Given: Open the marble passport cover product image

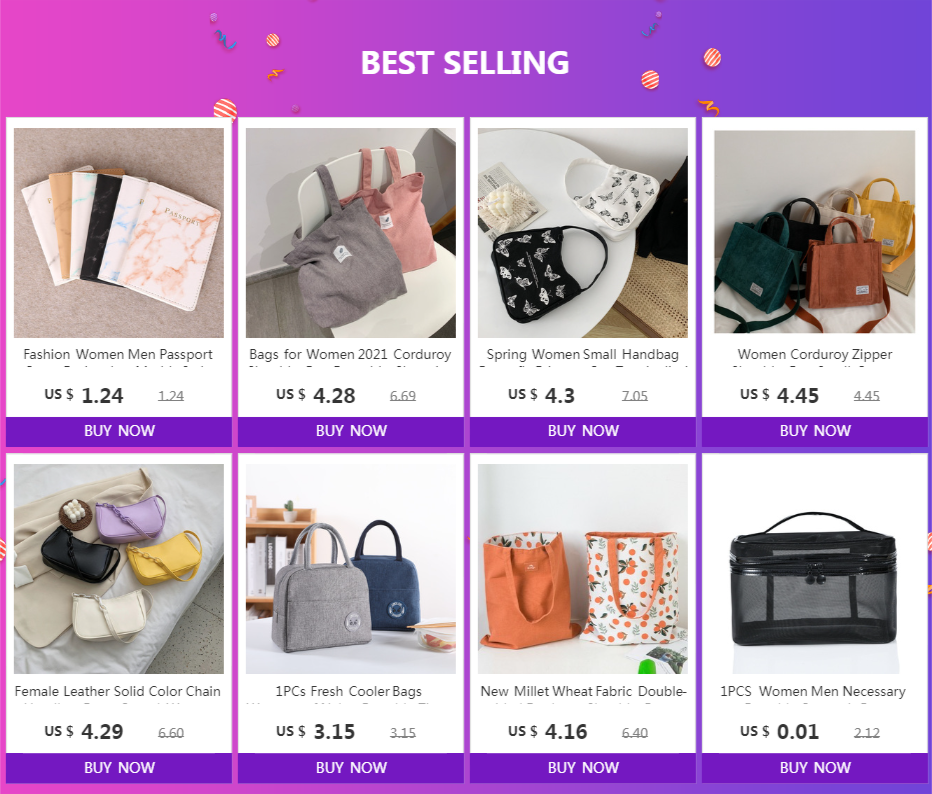Looking at the screenshot, I should (119, 233).
